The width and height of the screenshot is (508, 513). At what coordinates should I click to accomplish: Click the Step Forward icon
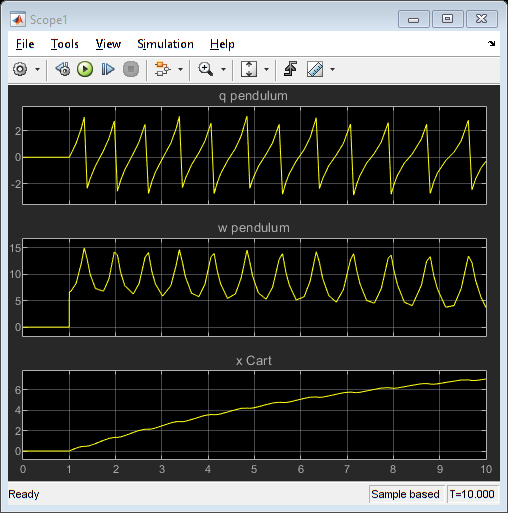coord(108,69)
